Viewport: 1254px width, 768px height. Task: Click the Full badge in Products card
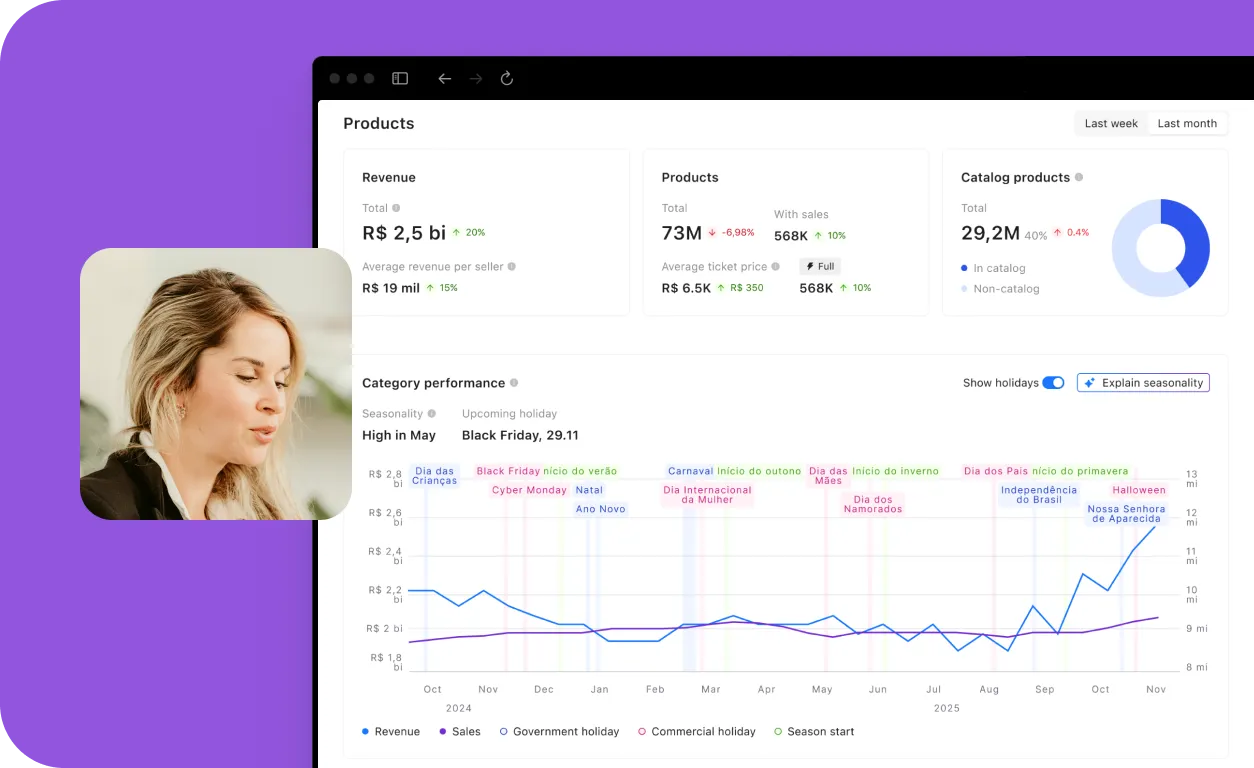820,267
